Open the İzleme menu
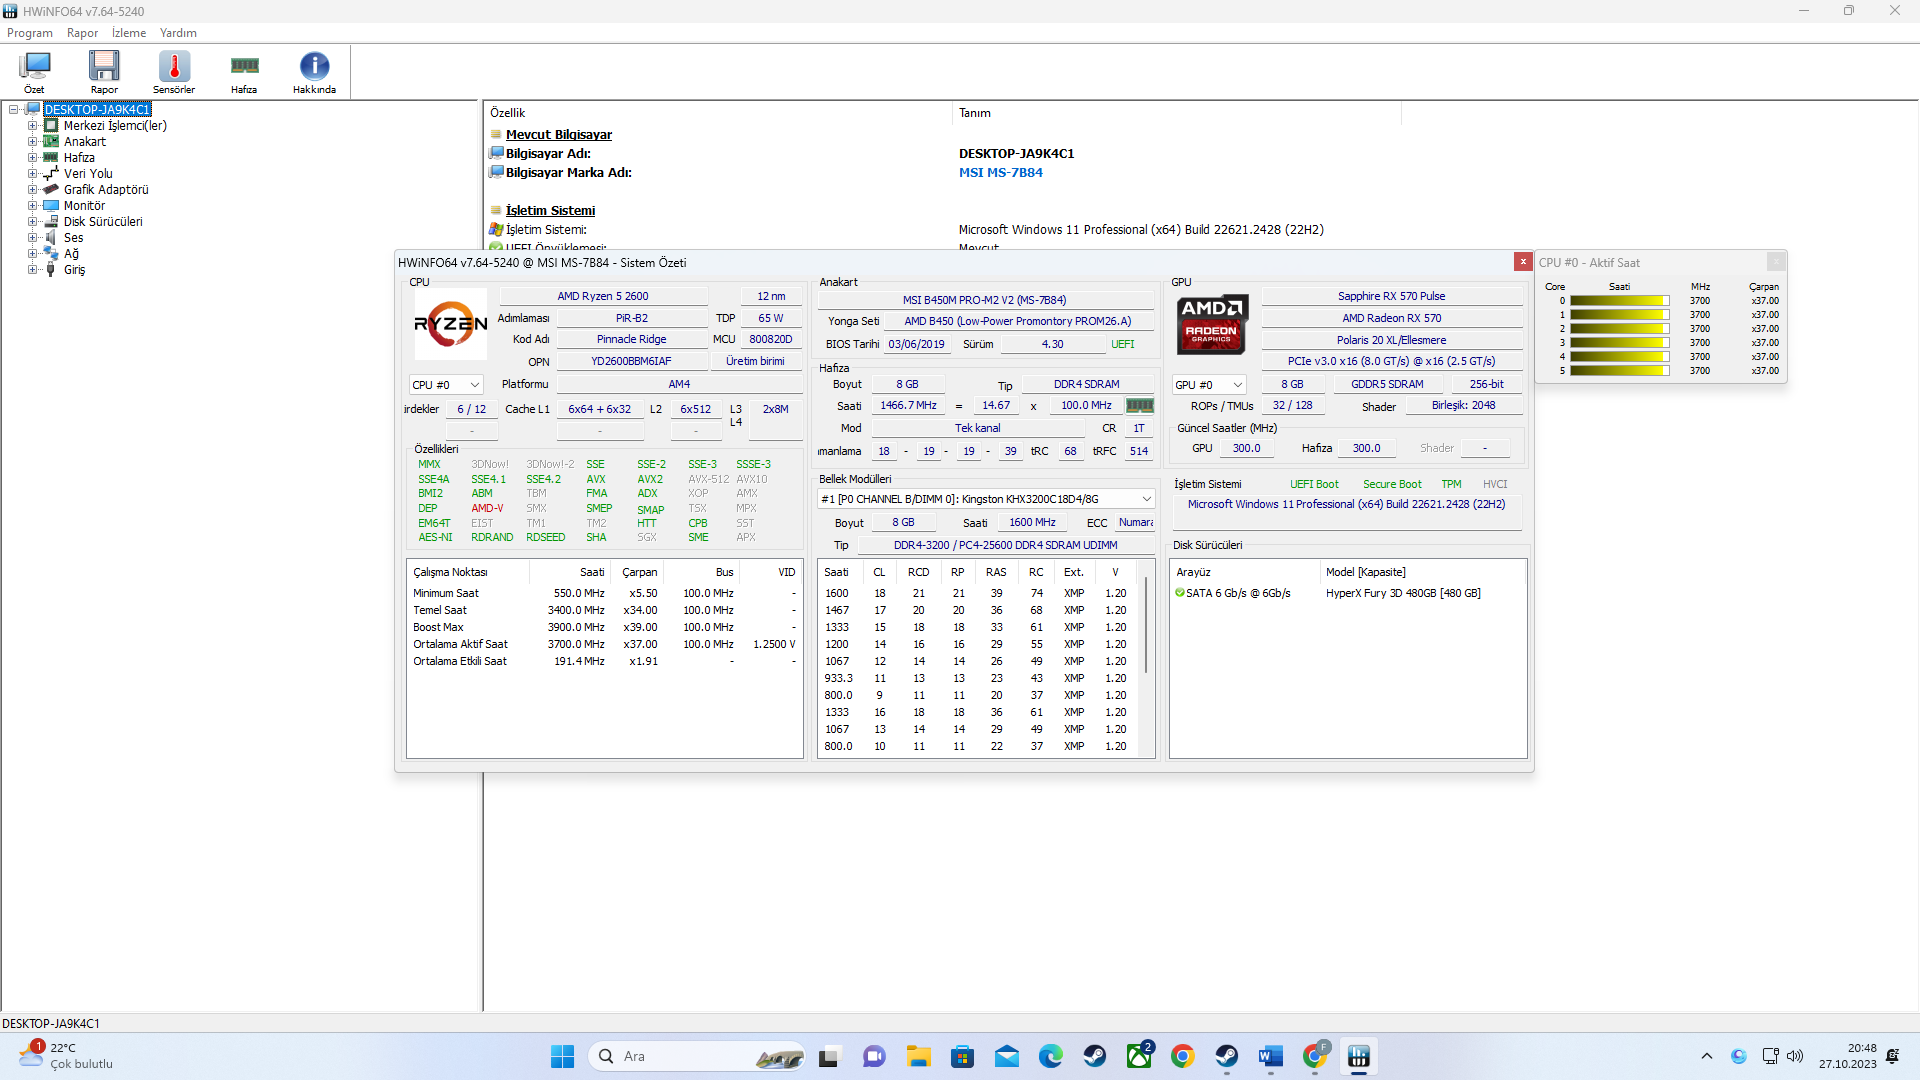Image resolution: width=1920 pixels, height=1080 pixels. coord(129,33)
